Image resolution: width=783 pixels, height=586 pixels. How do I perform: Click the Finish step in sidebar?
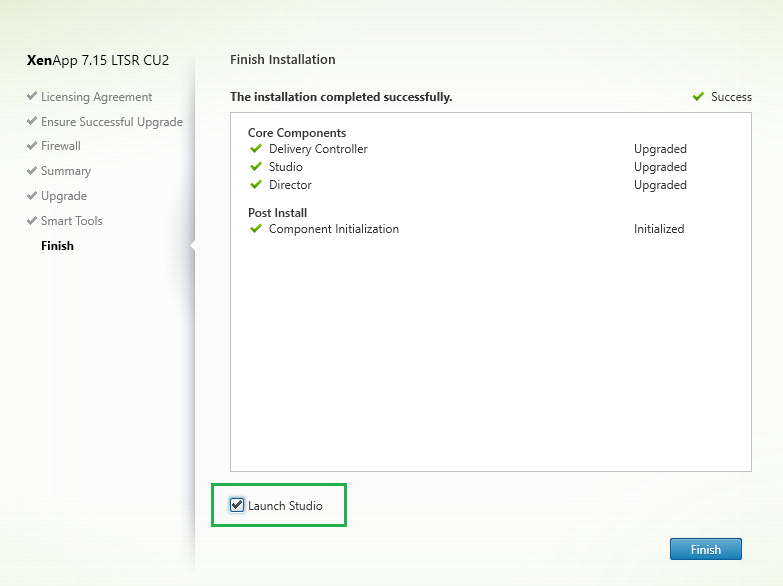(57, 246)
